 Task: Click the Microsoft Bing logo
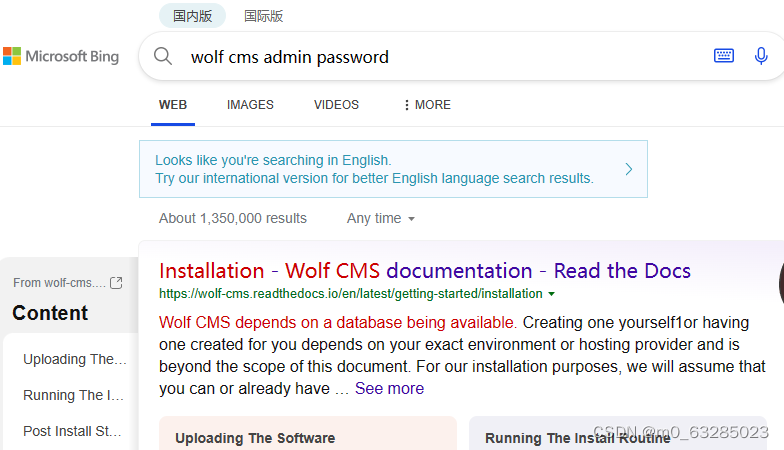[61, 56]
